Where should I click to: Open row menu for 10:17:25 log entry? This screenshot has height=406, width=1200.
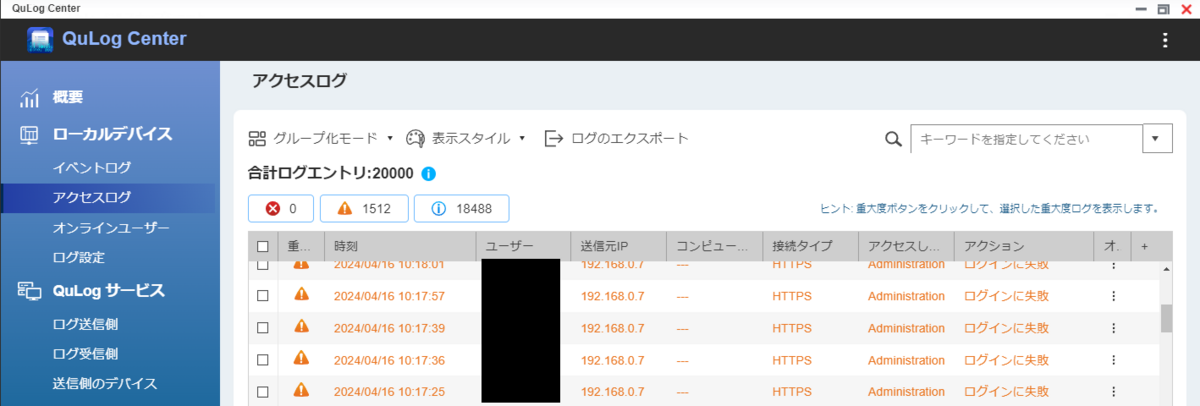click(1113, 392)
